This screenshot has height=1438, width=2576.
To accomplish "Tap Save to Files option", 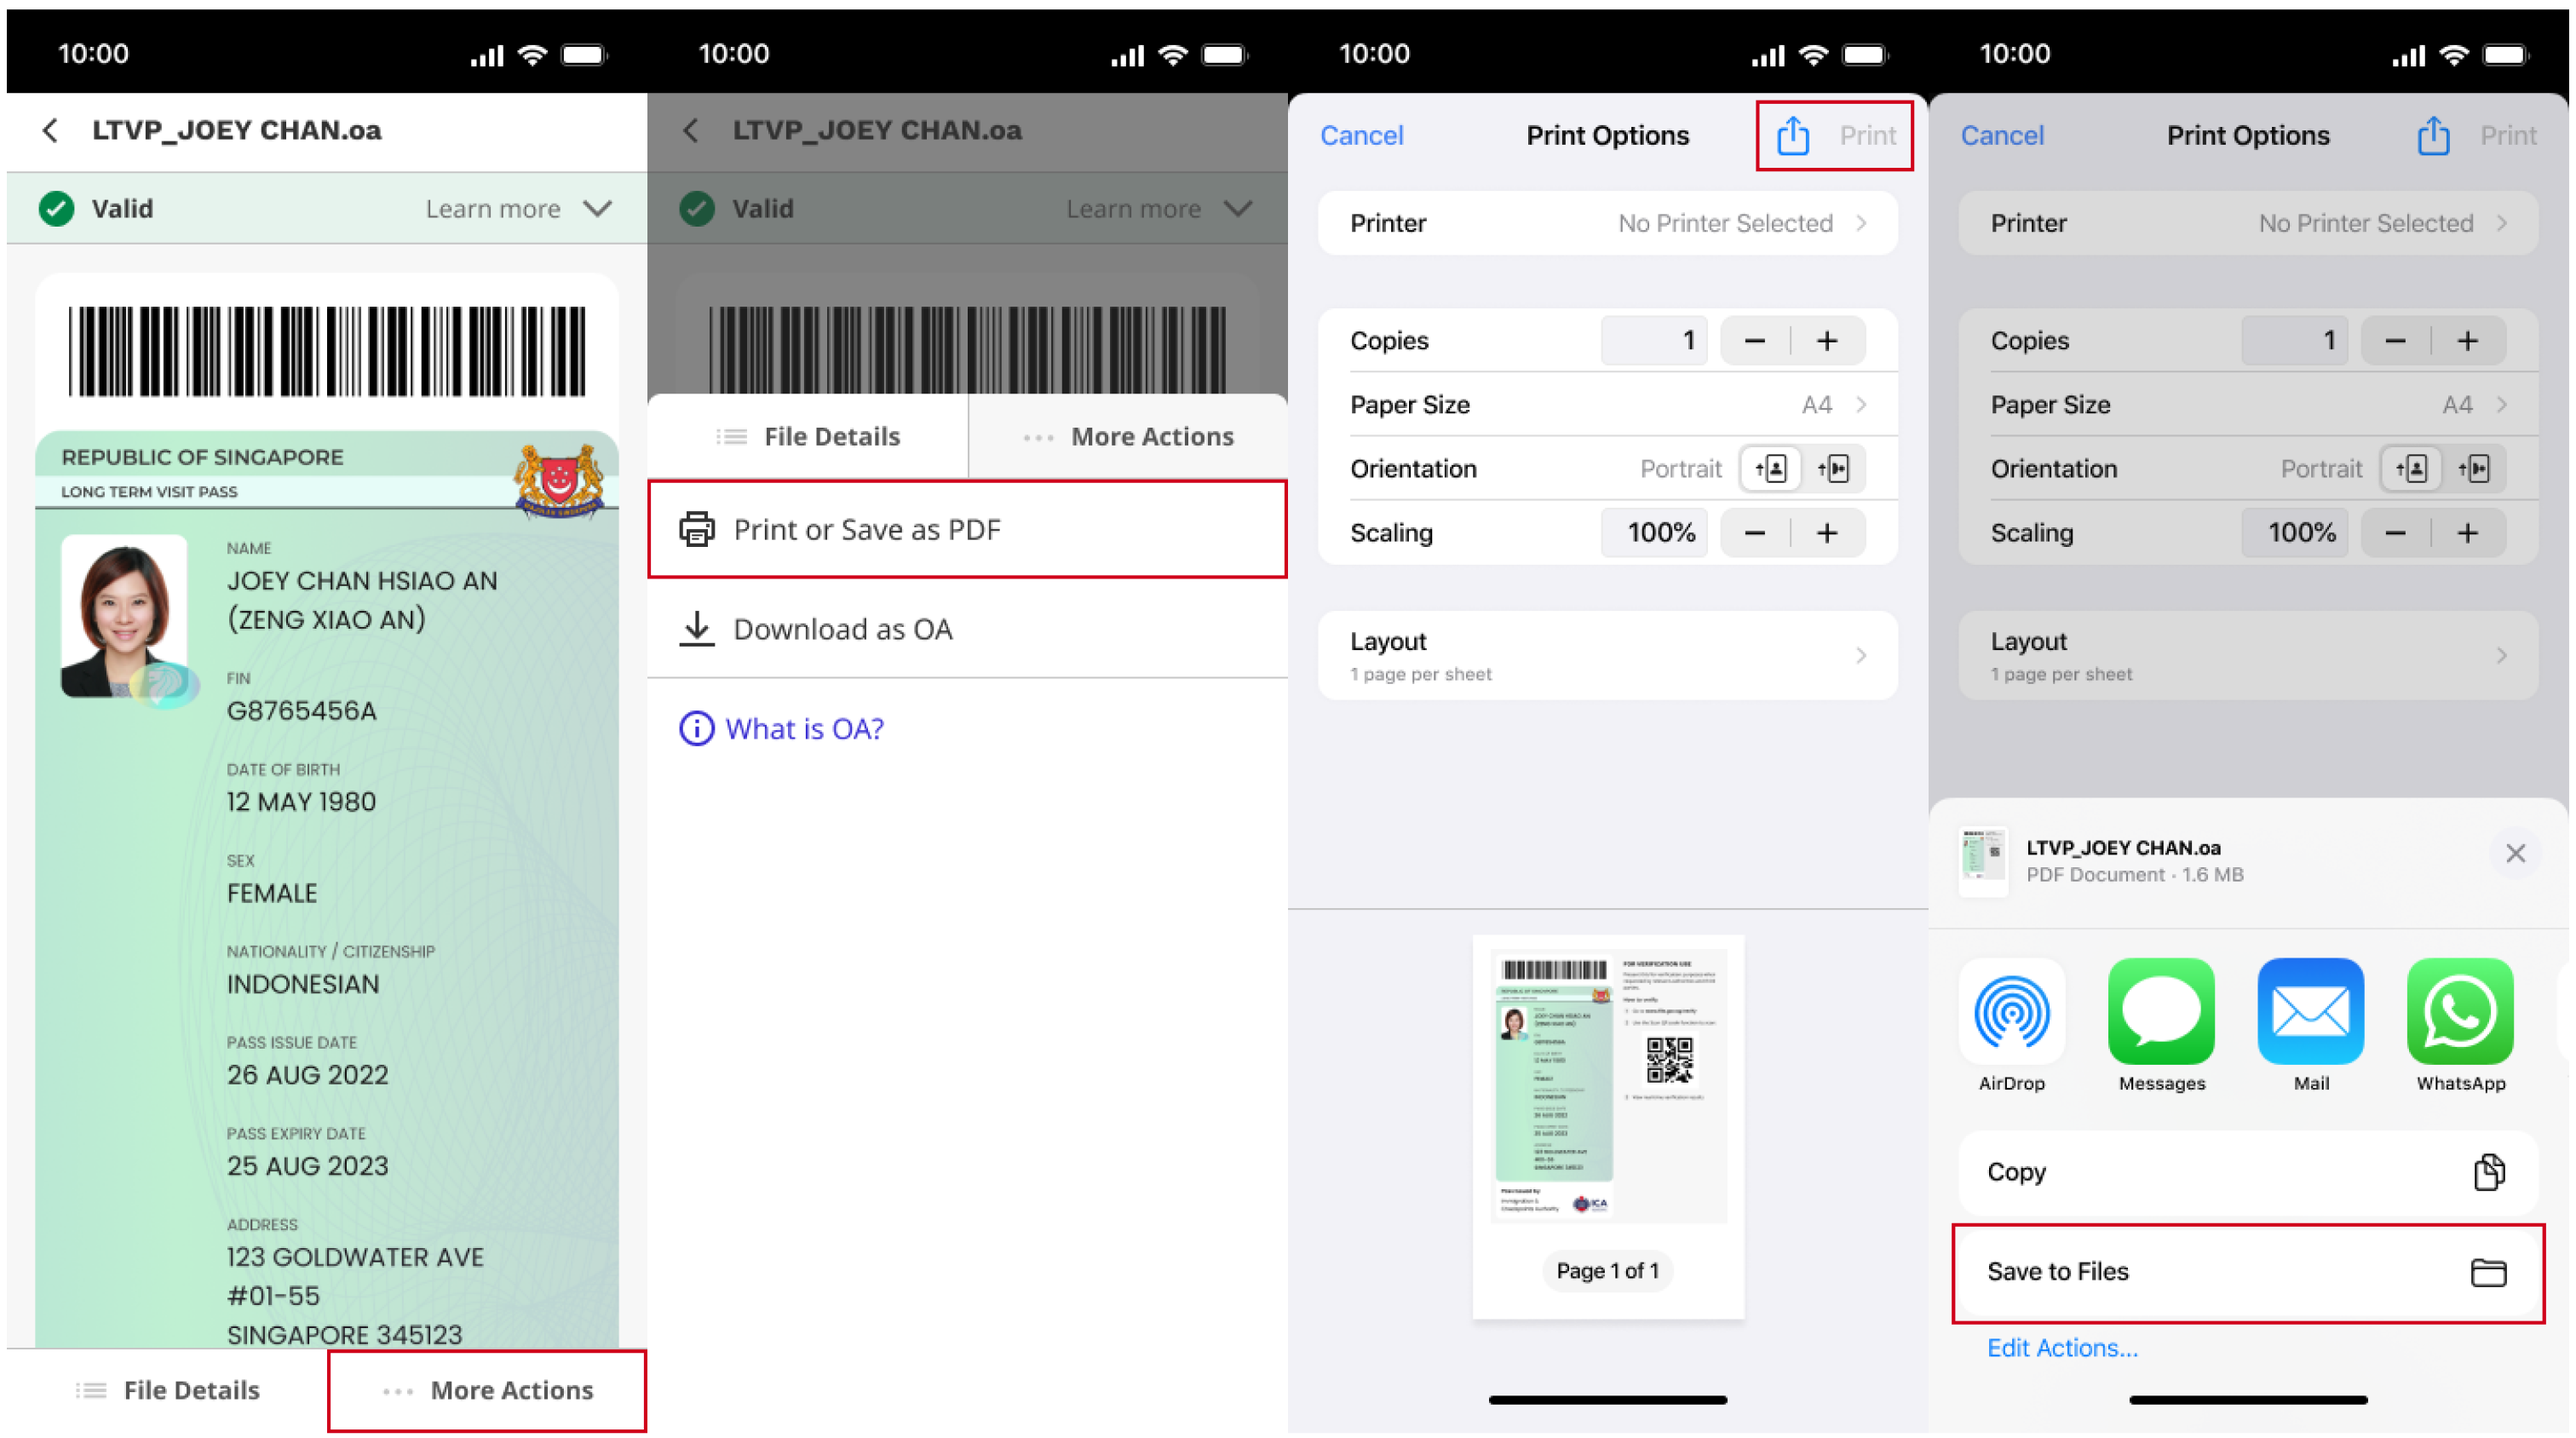I will coord(2247,1272).
